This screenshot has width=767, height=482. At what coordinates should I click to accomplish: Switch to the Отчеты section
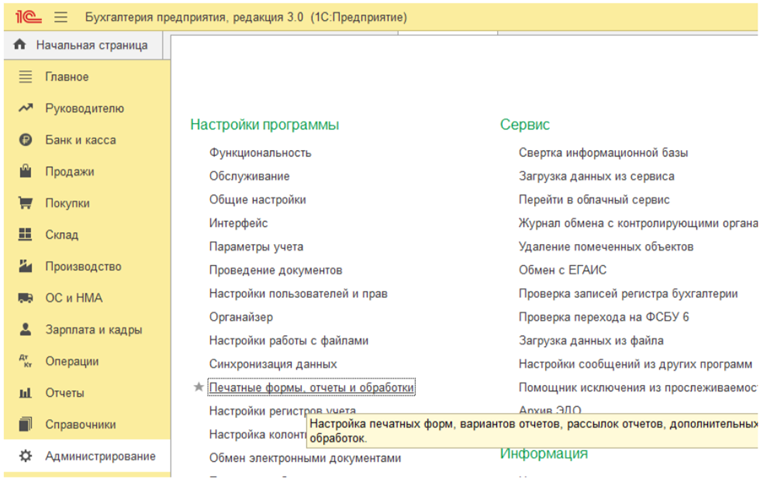coord(64,393)
